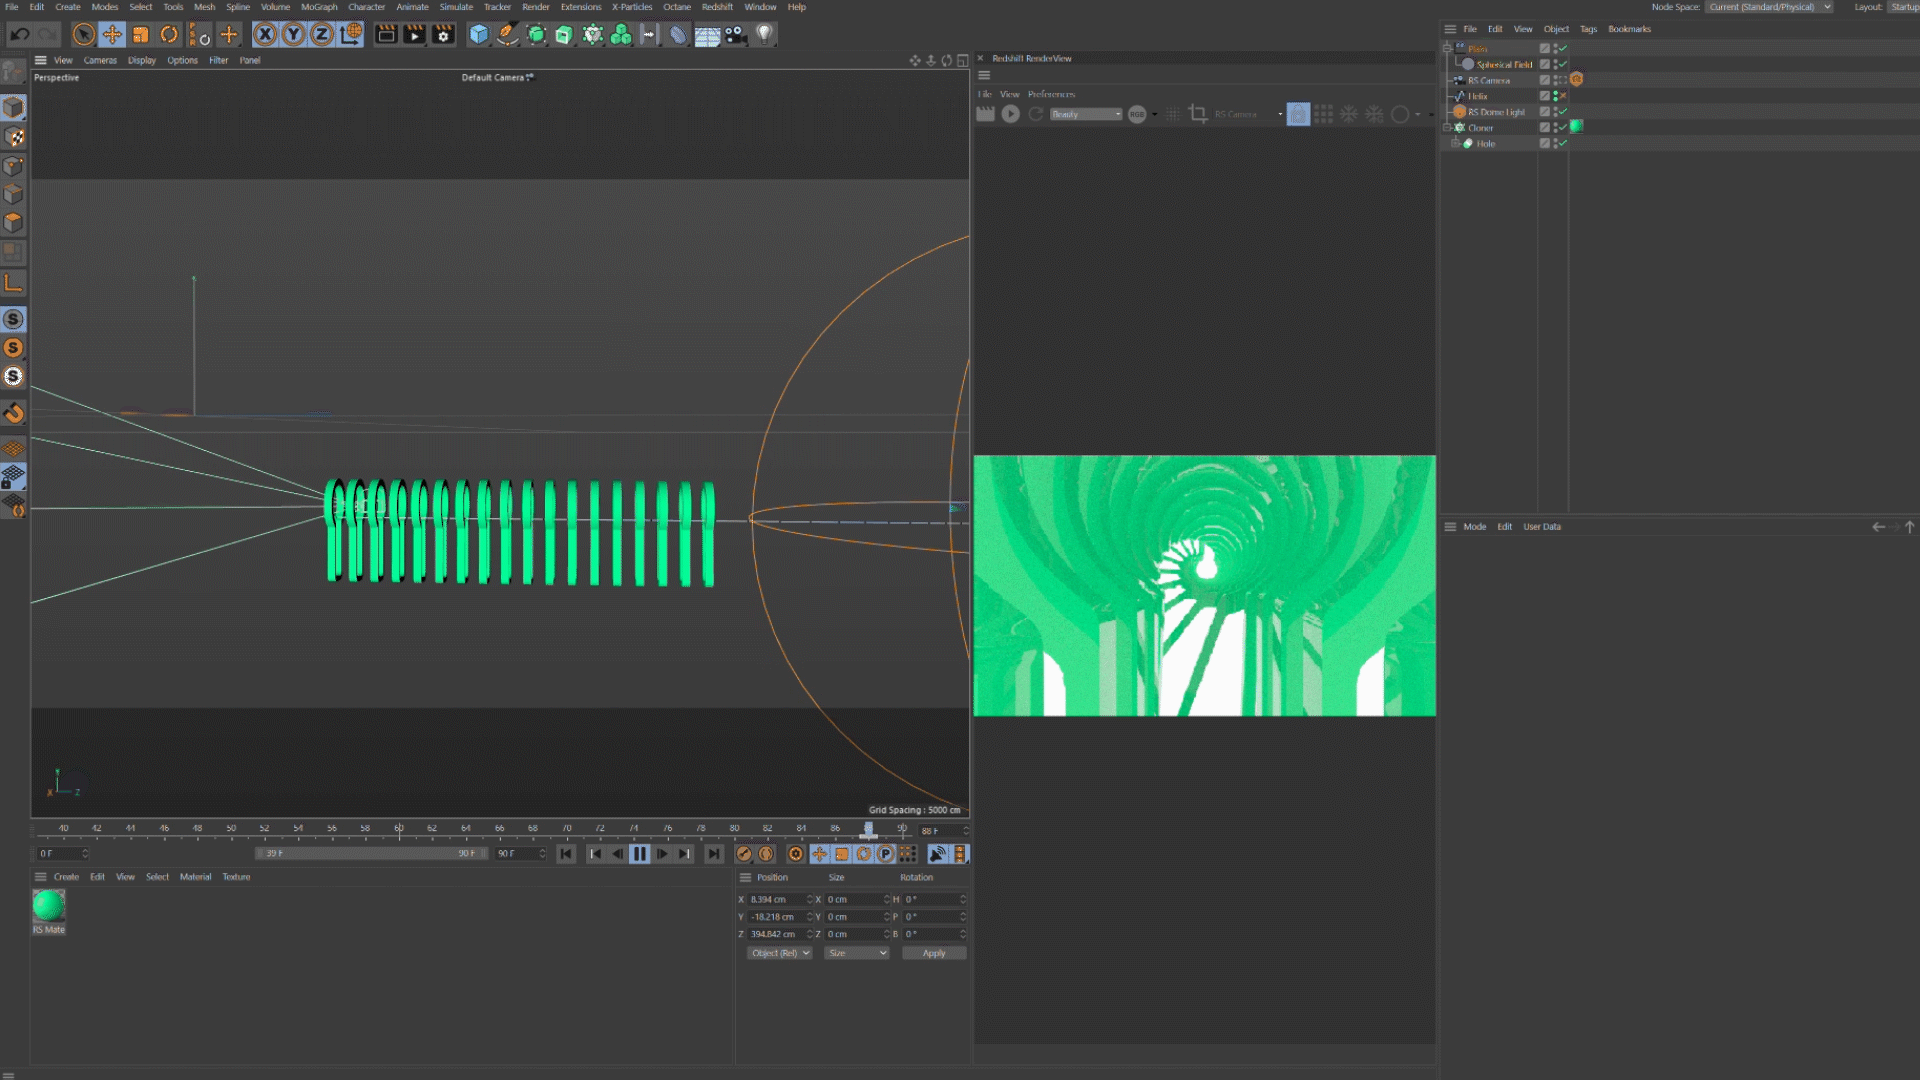1920x1080 pixels.
Task: Open the Edit Render Settings icon
Action: pyautogui.click(x=443, y=34)
